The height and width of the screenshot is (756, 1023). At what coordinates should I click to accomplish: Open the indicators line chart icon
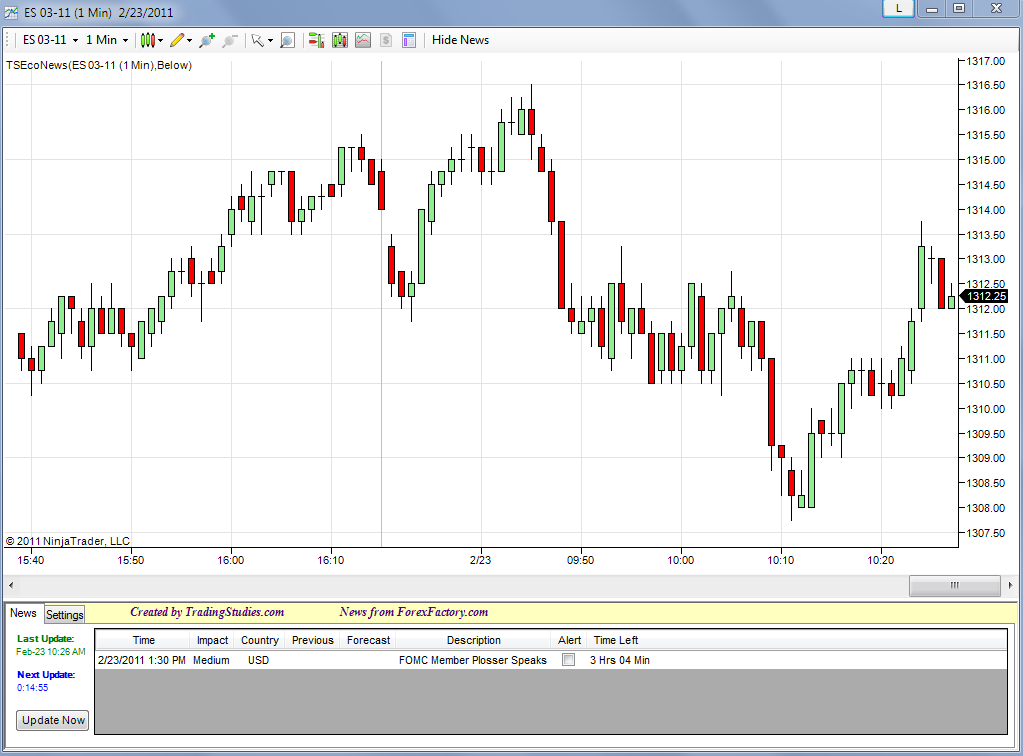(x=363, y=40)
